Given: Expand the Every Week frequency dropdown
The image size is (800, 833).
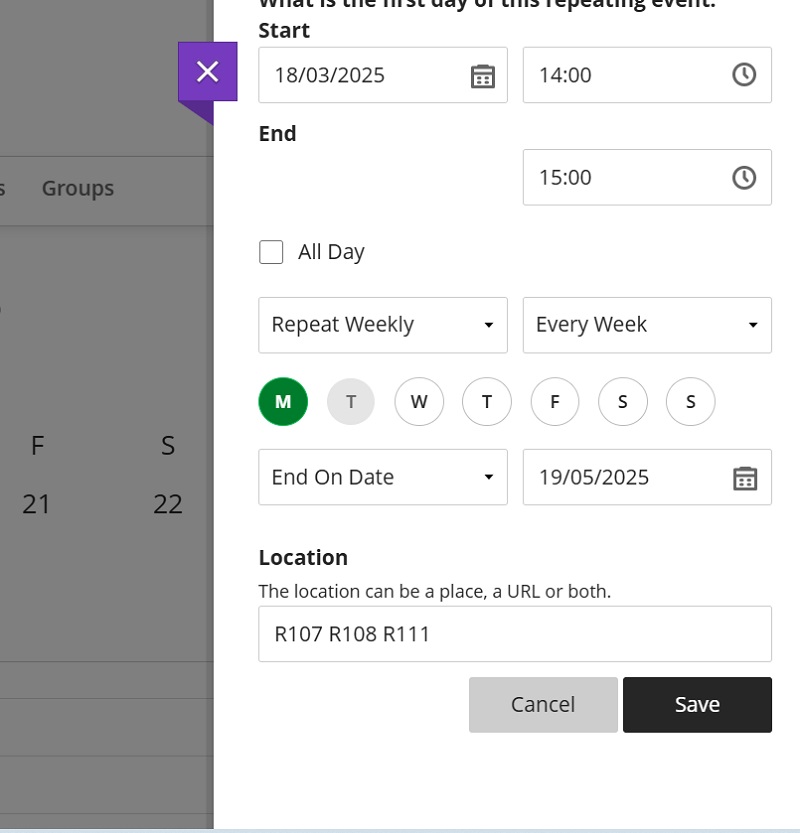Looking at the screenshot, I should (x=646, y=325).
